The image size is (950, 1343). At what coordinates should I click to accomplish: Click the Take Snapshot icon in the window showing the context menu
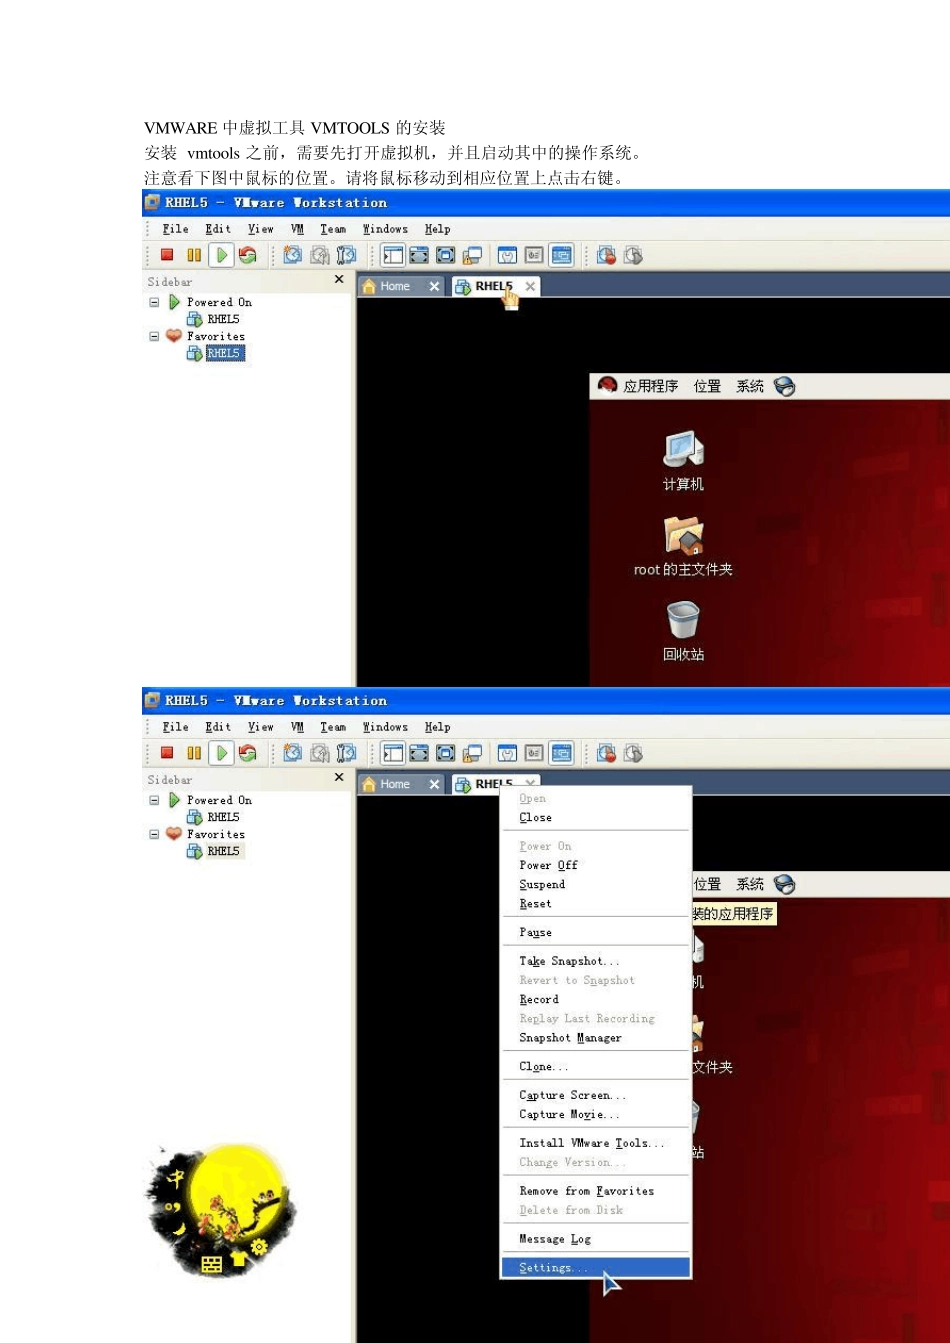[292, 753]
